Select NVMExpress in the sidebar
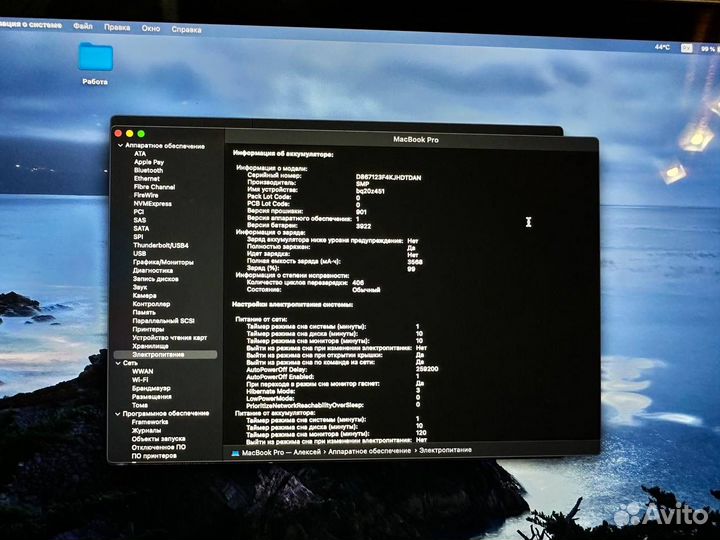Screen dimensions: 720x540 (x=152, y=203)
